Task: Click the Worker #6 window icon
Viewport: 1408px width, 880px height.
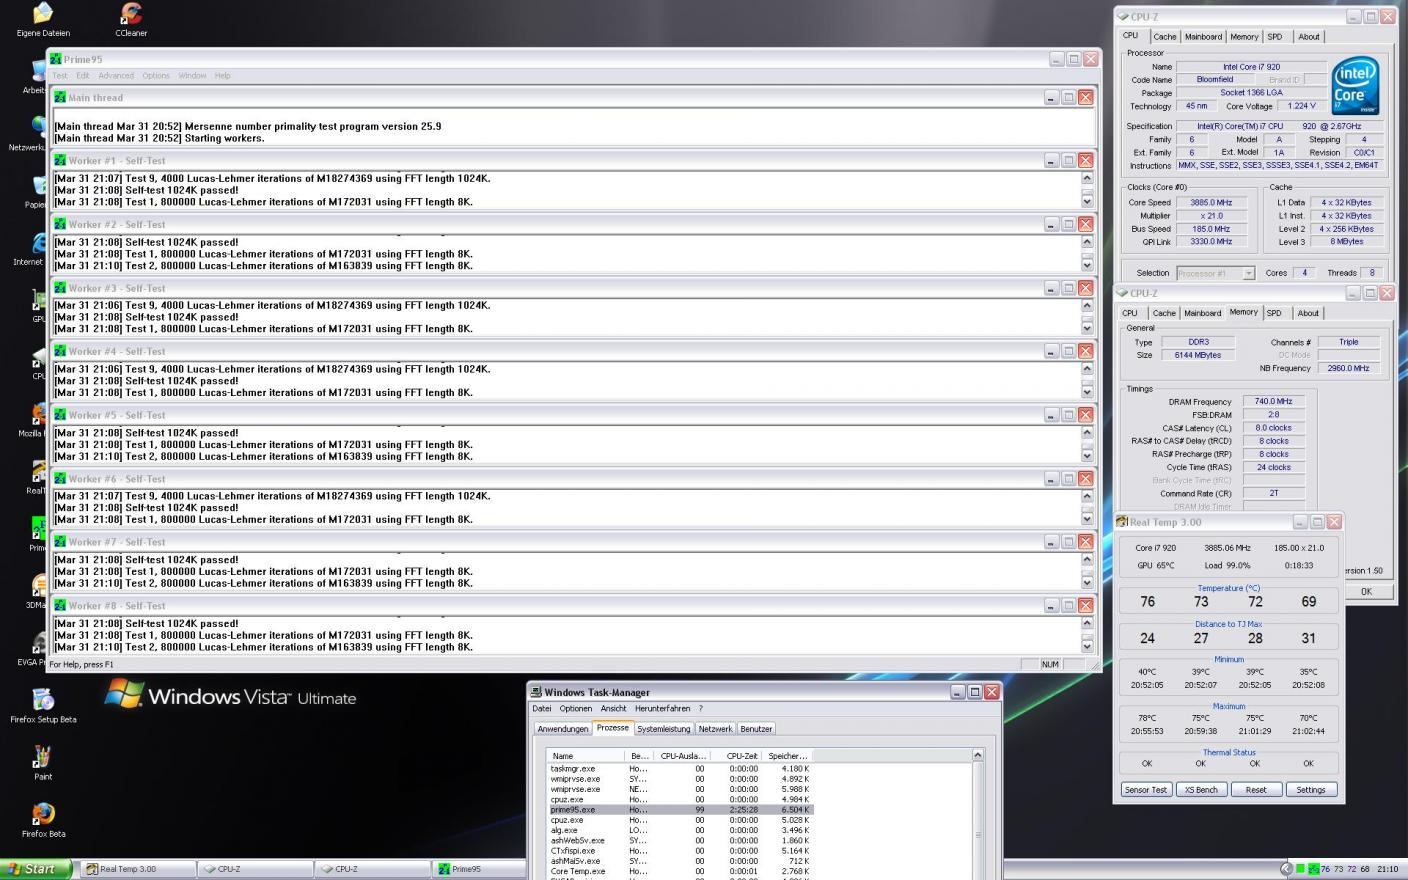Action: (60, 478)
